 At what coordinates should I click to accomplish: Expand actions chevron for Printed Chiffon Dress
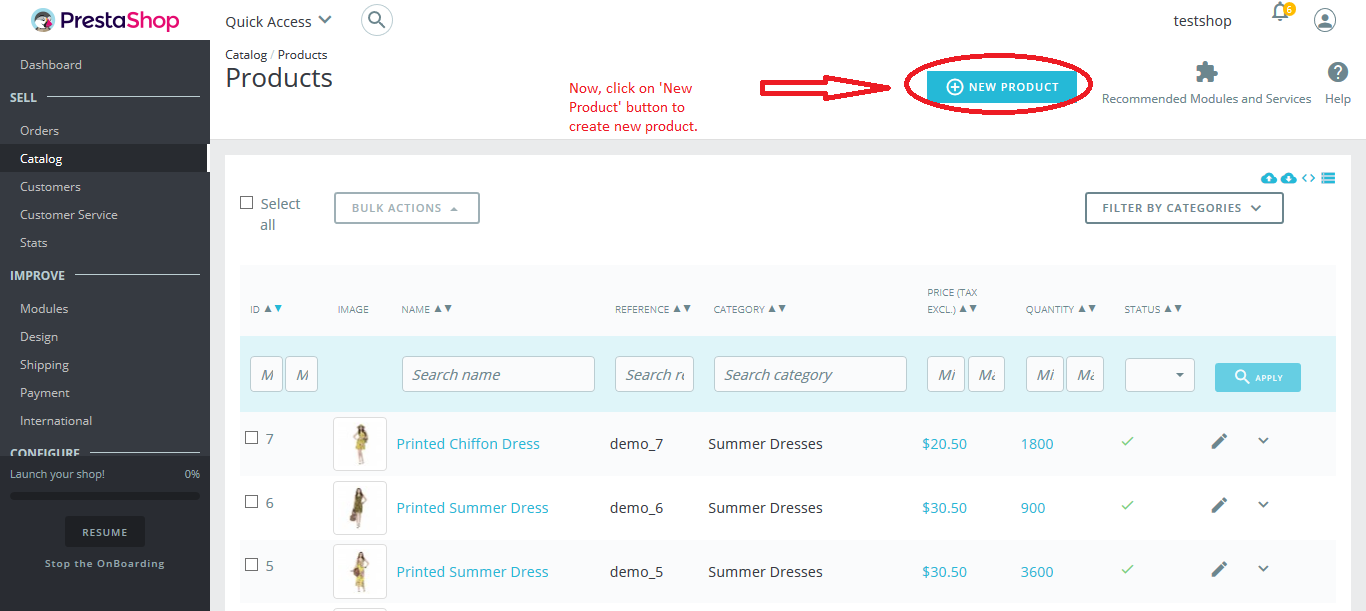click(1263, 440)
